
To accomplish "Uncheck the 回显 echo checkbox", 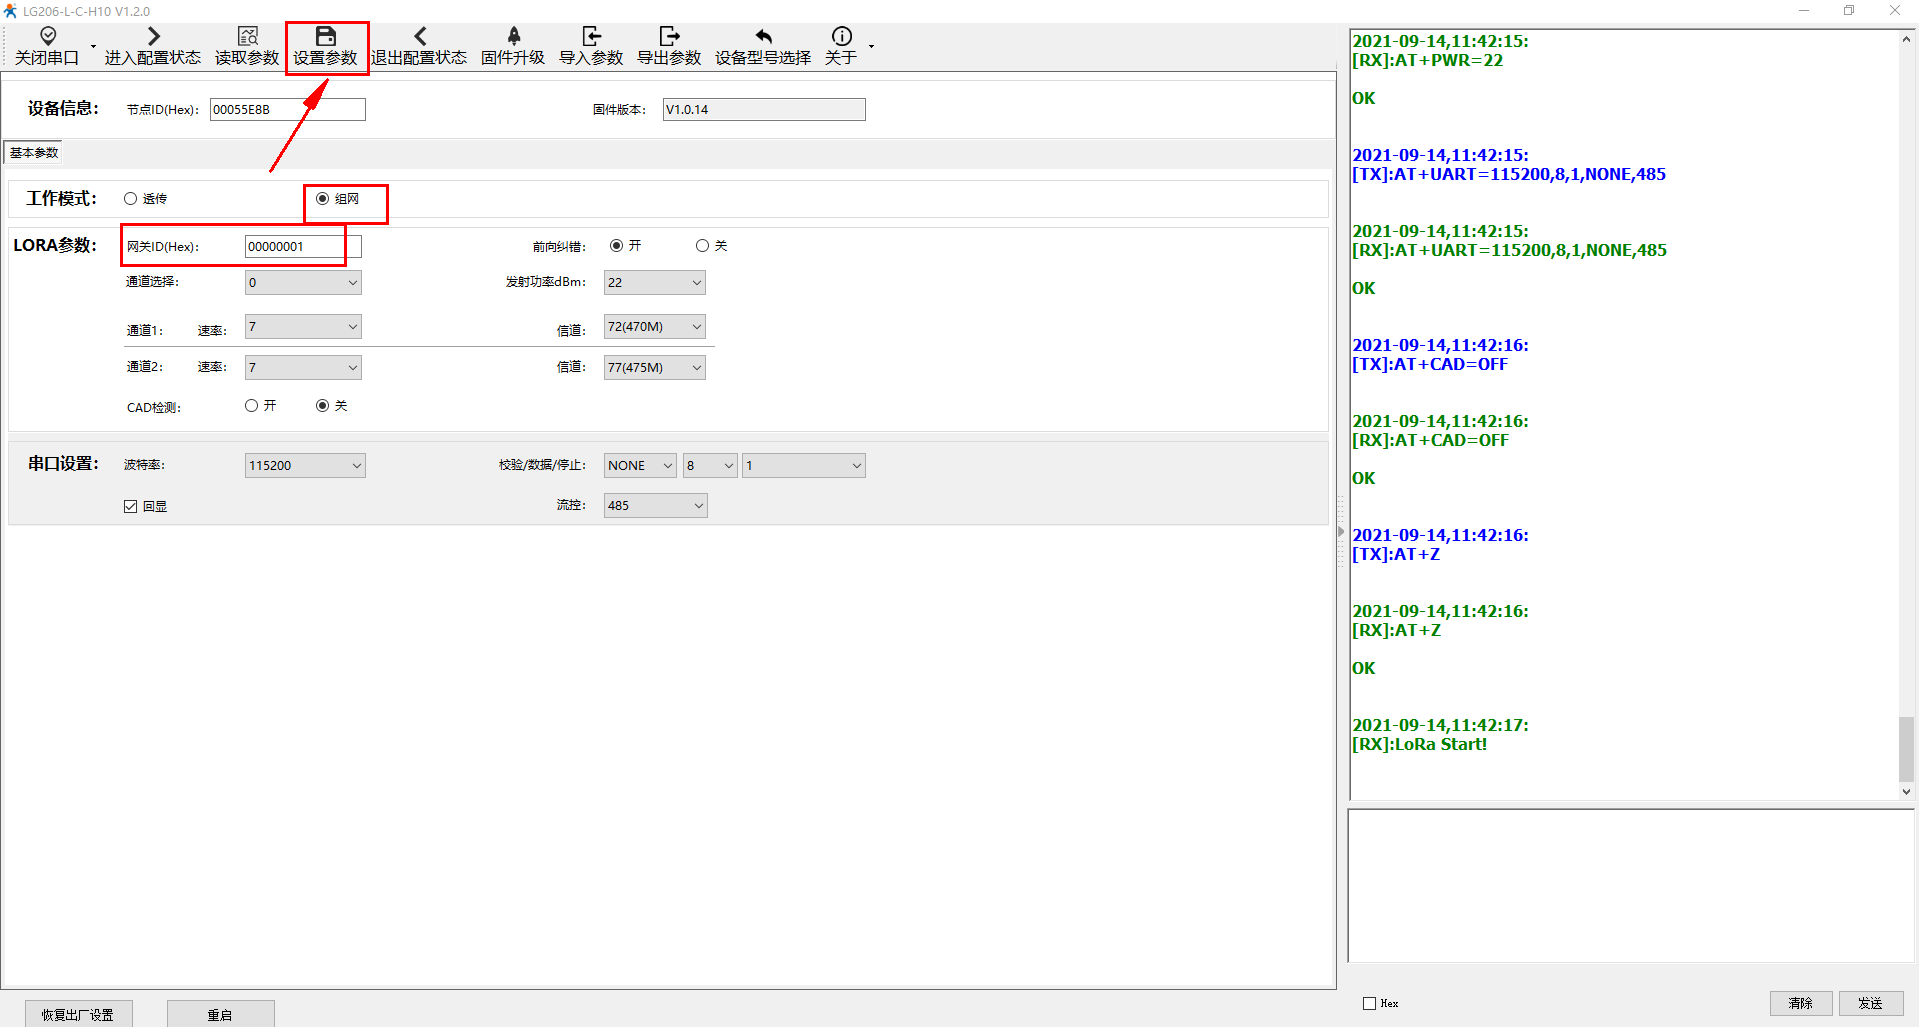I will pyautogui.click(x=131, y=507).
